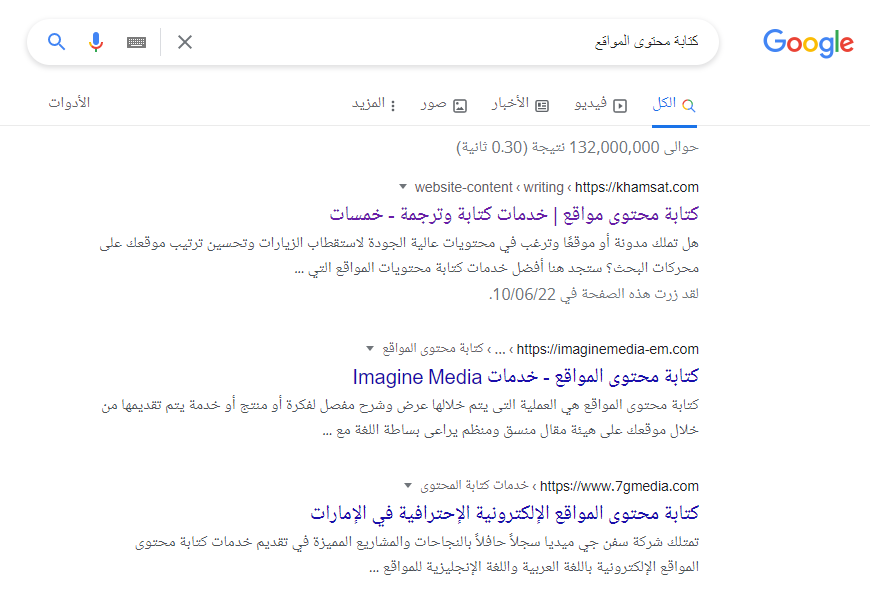The height and width of the screenshot is (598, 870).
Task: Open the Khamsat result title خمسات
Action: (x=514, y=214)
